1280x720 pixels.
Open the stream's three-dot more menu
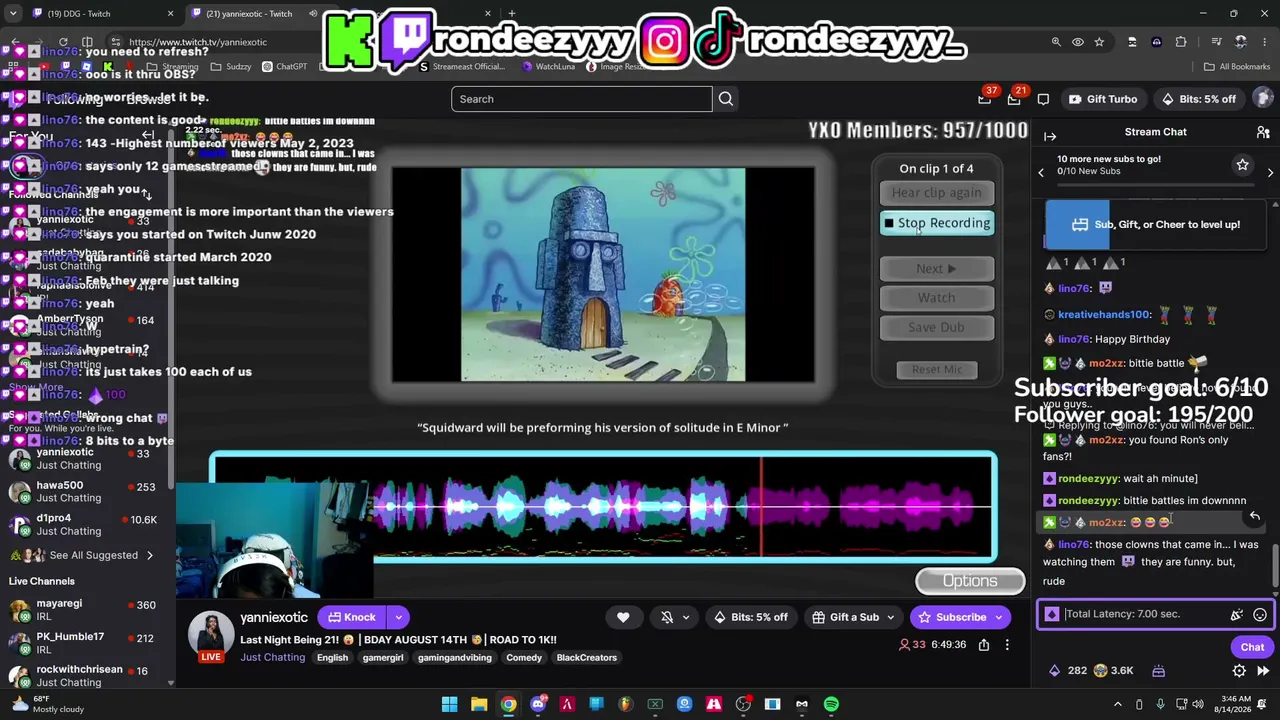1007,645
